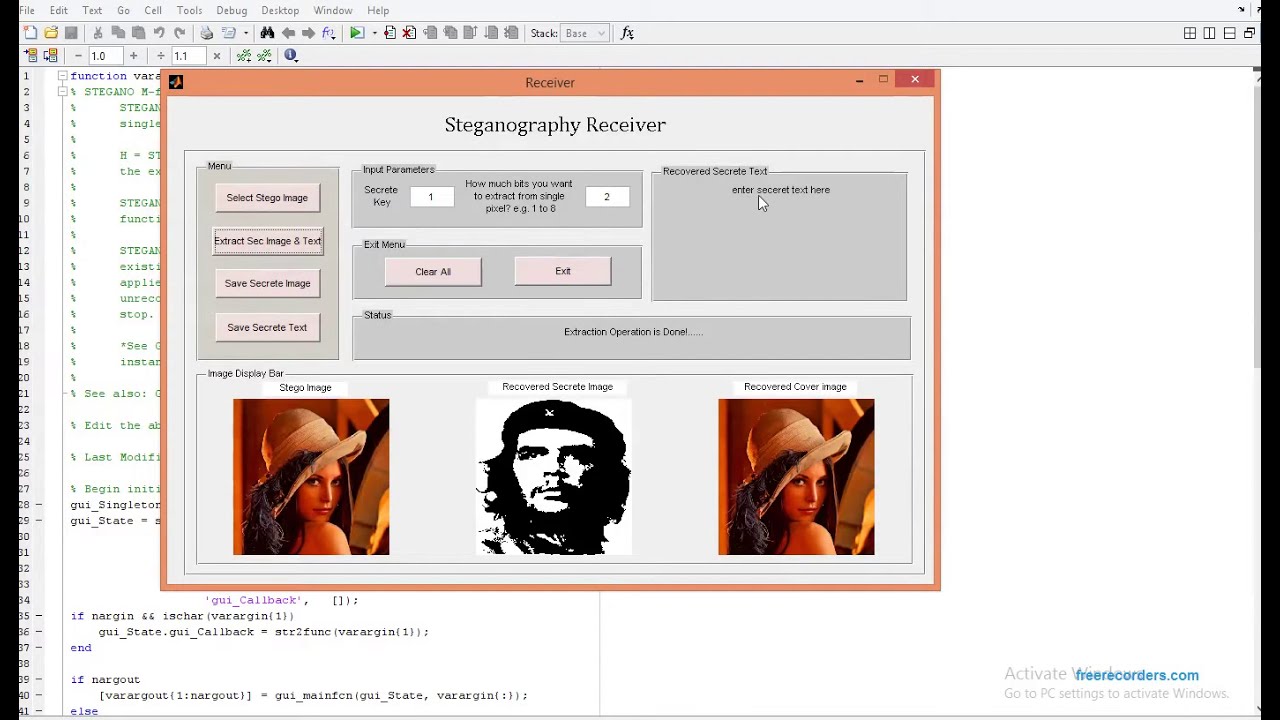Open the fx function hints dropdown after the navigation arrows
This screenshot has width=1280, height=720.
[x=329, y=33]
